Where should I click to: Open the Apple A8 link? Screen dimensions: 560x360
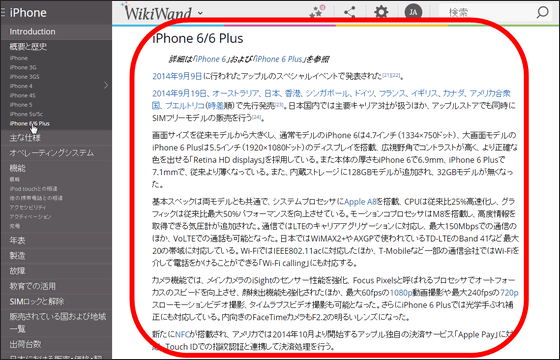tap(360, 201)
